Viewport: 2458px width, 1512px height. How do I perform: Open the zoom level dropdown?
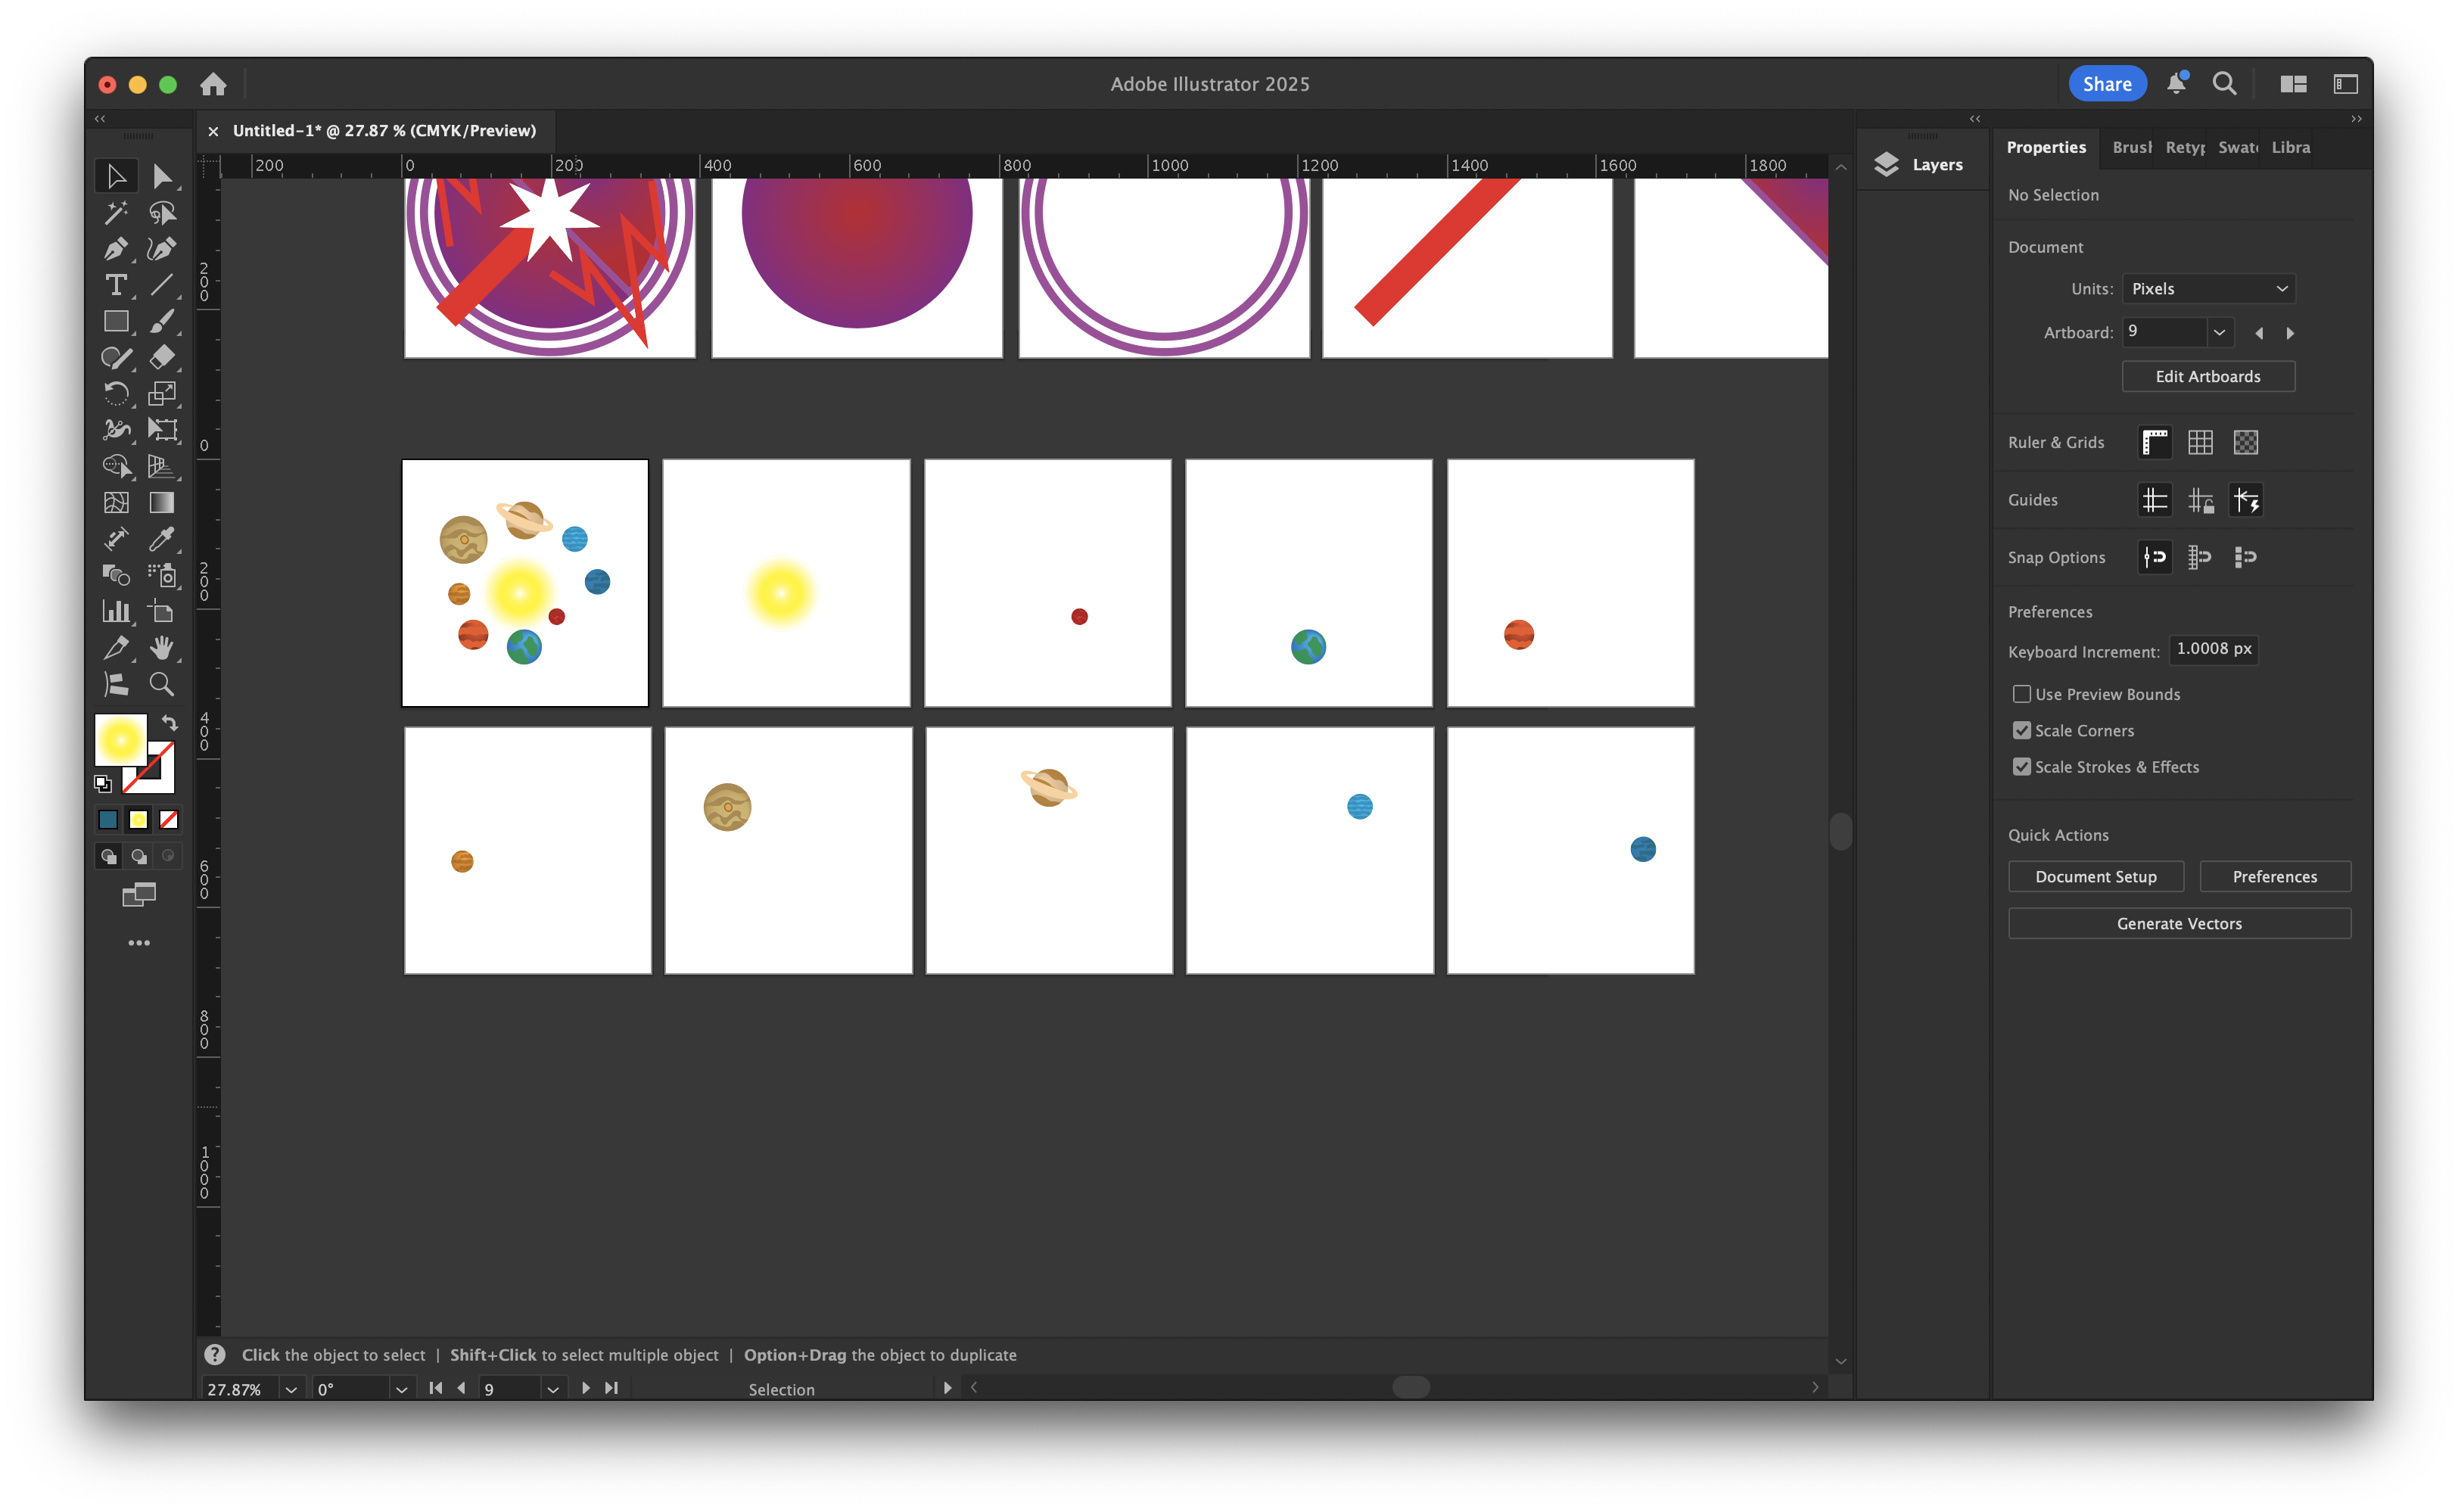click(290, 1388)
